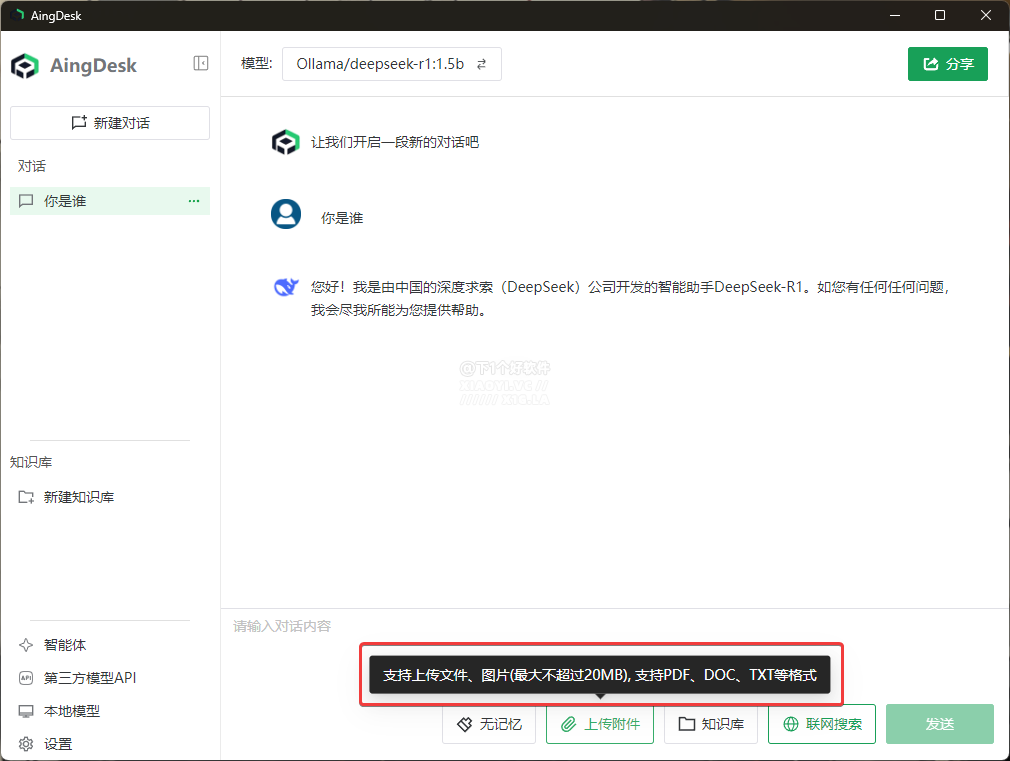Open the 知识库 selector in input bar
Image resolution: width=1010 pixels, height=761 pixels.
tap(711, 724)
